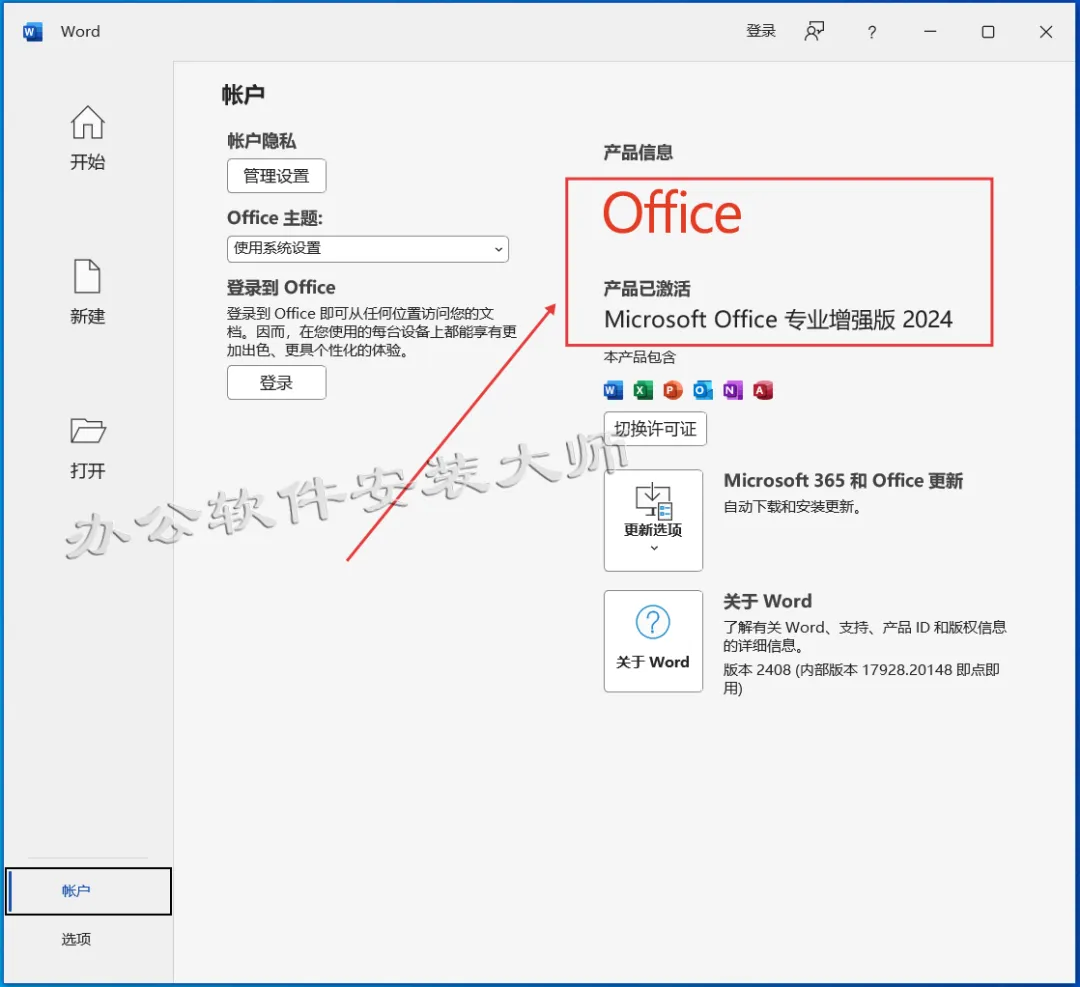Minimize the Word window
The height and width of the screenshot is (987, 1080).
[x=930, y=32]
